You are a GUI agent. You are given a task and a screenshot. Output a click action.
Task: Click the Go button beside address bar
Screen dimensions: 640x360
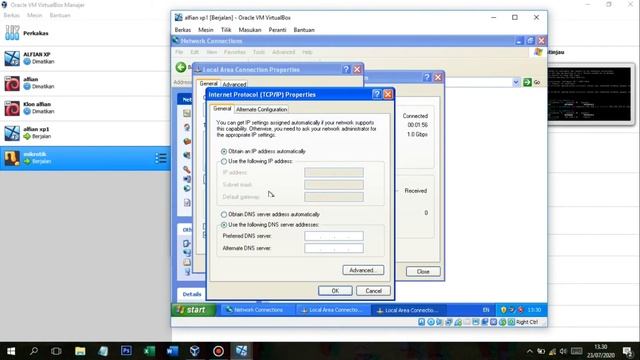[532, 82]
